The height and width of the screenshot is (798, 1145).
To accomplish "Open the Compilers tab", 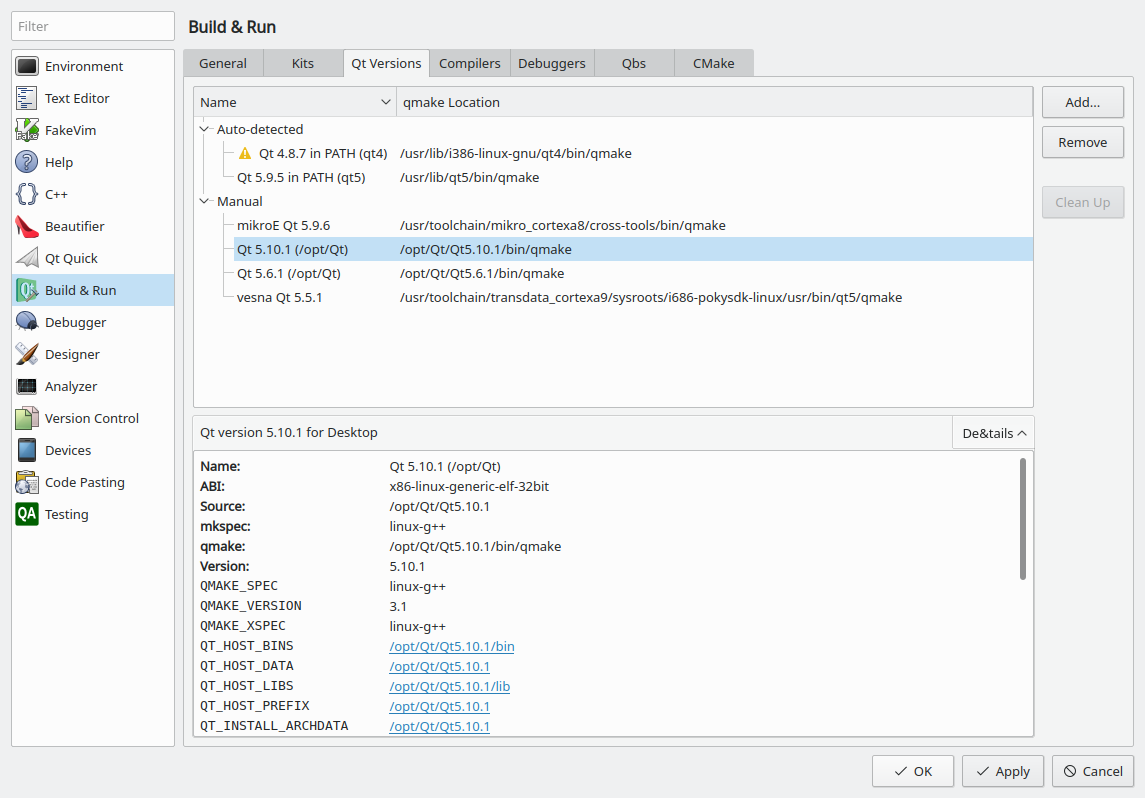I will point(470,63).
